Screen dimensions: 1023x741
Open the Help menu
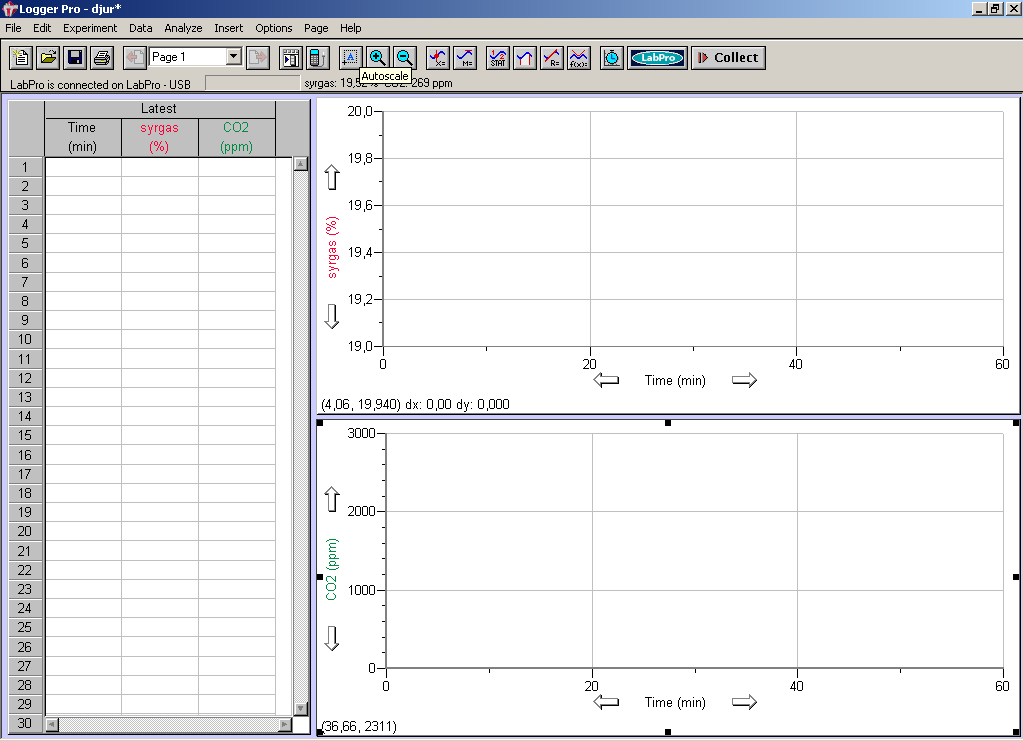coord(350,28)
